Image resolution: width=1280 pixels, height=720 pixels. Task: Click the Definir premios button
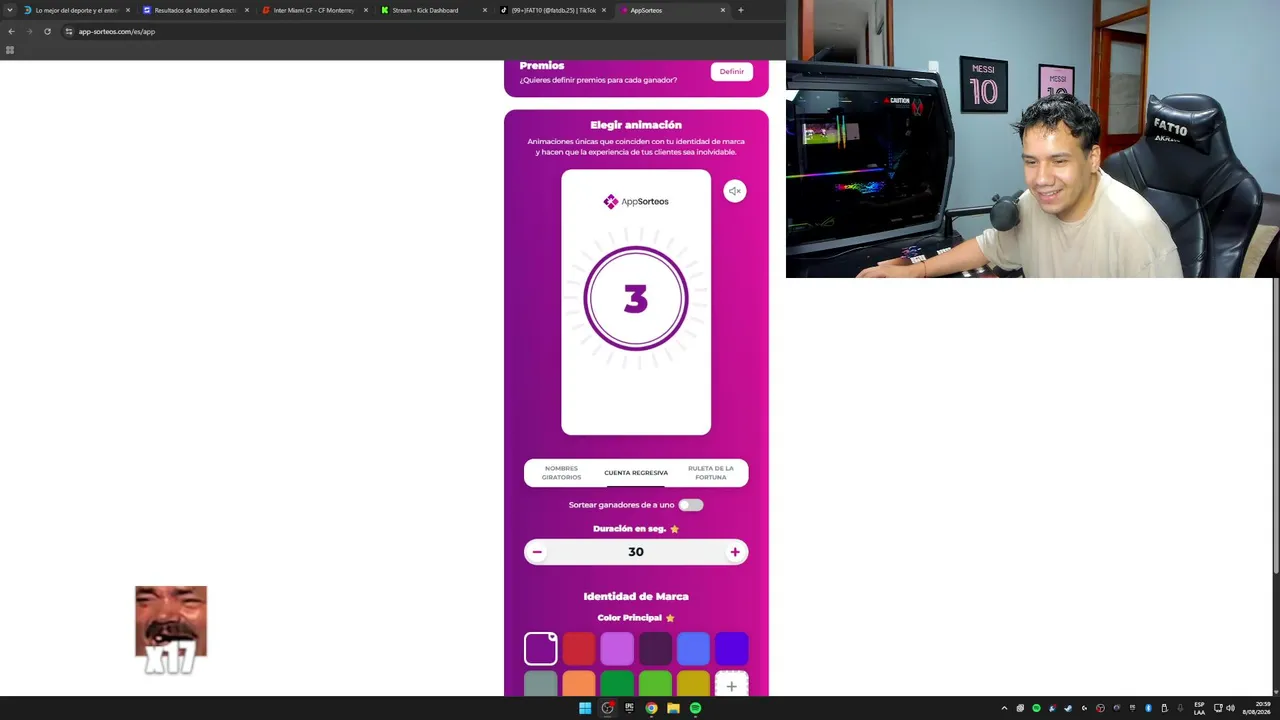coord(732,72)
